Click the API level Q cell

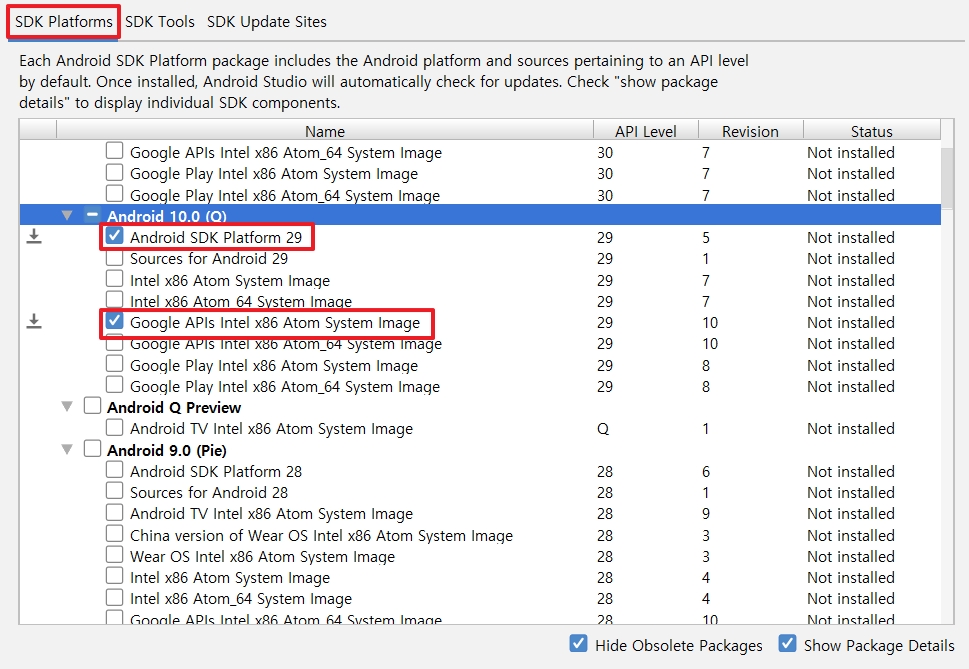tap(603, 429)
